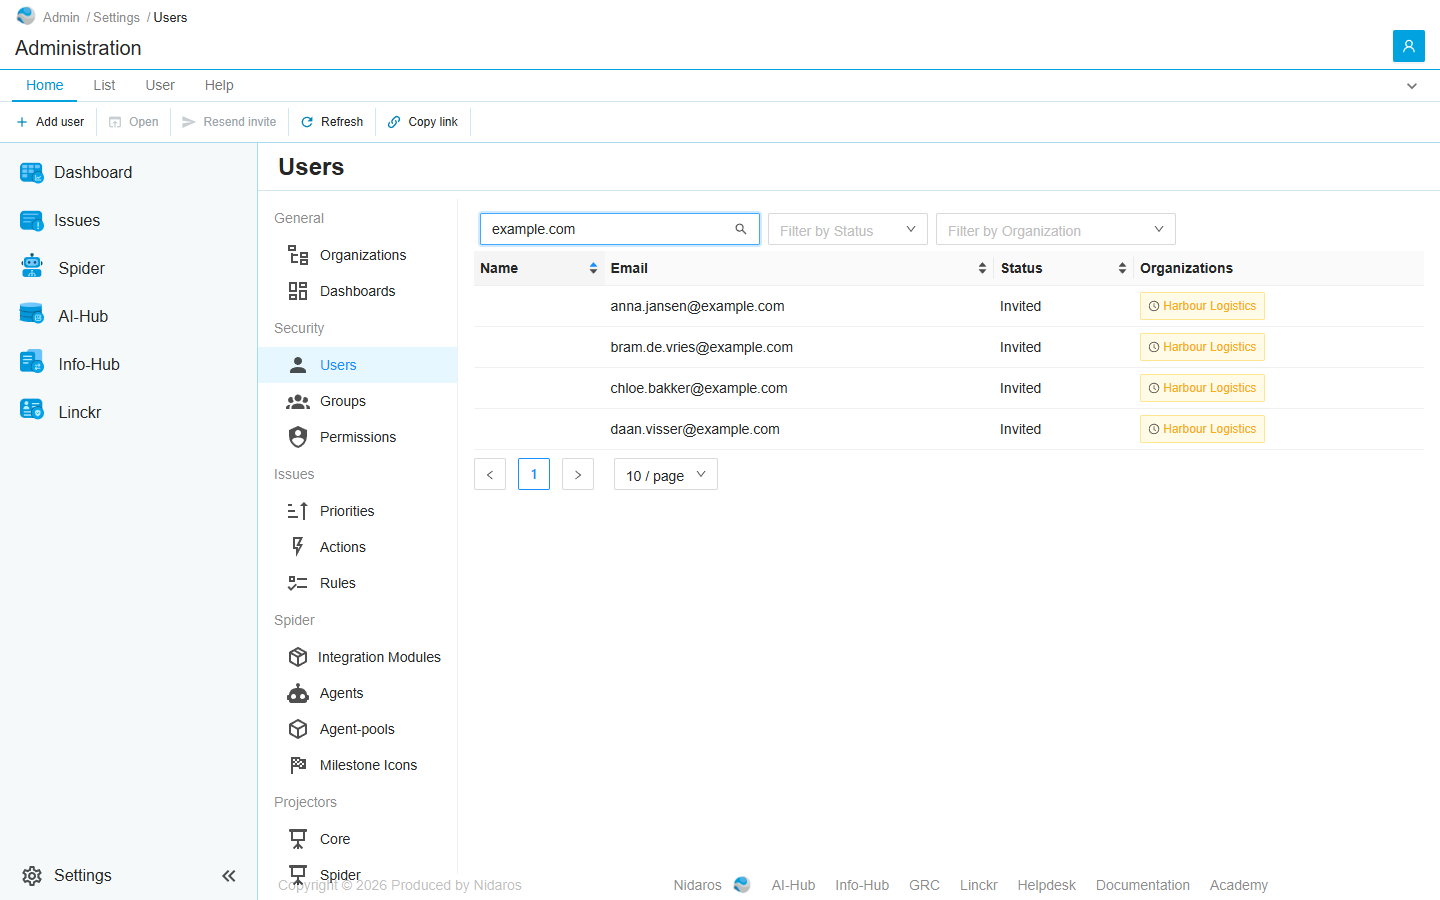Open the GRC footer link
Viewport: 1440px width, 900px height.
click(924, 885)
